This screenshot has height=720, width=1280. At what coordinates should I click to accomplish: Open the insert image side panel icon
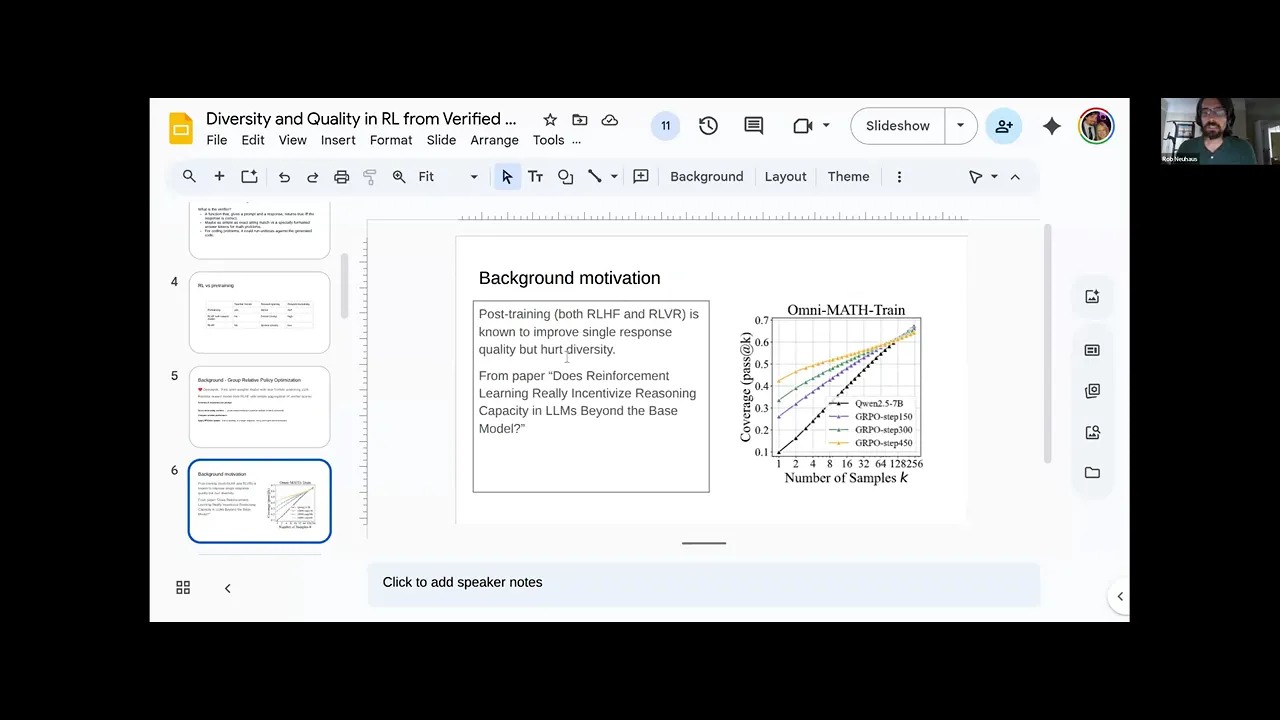click(x=1092, y=296)
